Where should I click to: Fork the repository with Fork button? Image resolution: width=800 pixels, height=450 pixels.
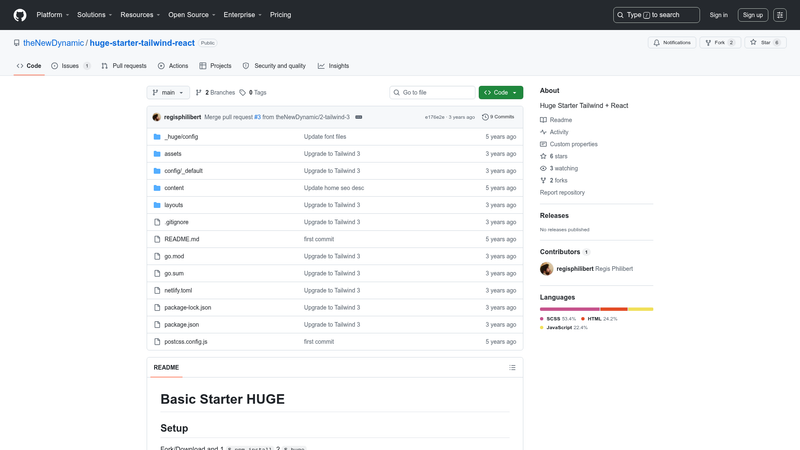720,43
